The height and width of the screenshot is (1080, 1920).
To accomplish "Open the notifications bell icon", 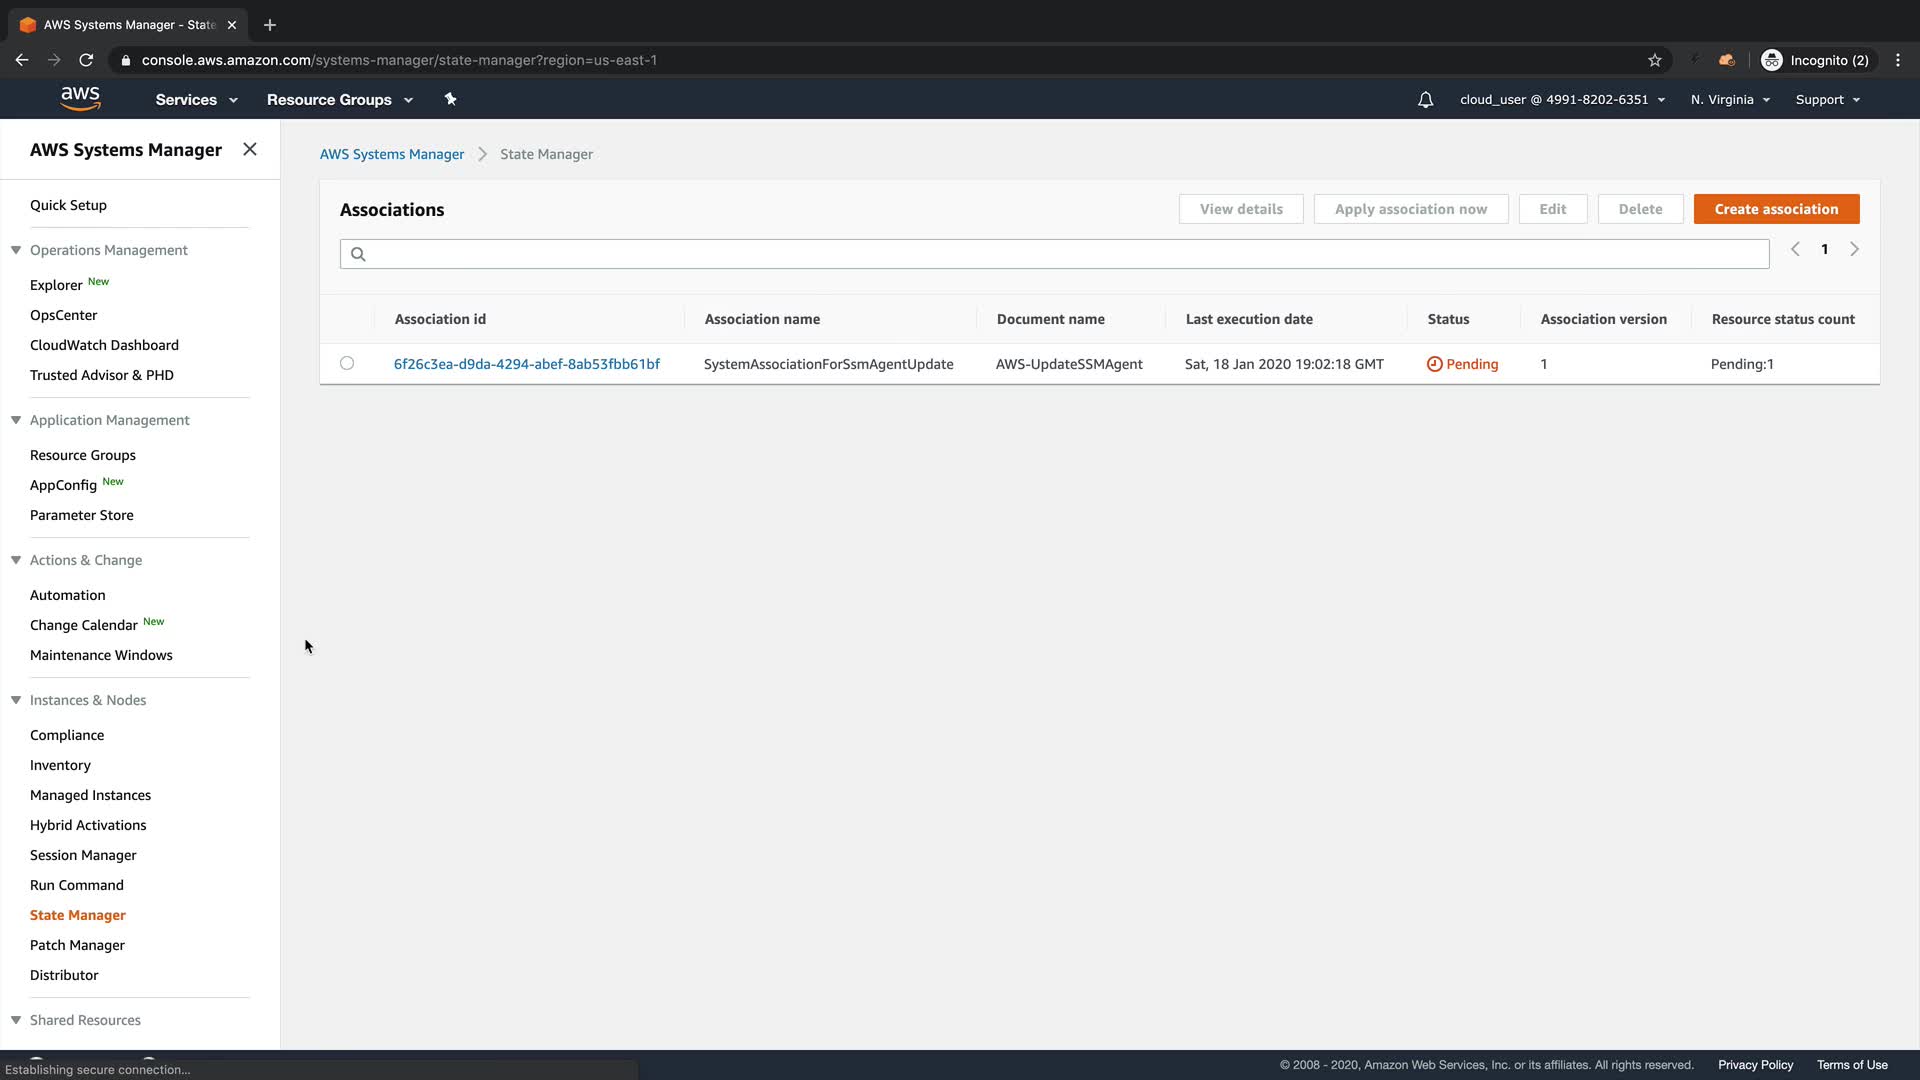I will click(1425, 100).
